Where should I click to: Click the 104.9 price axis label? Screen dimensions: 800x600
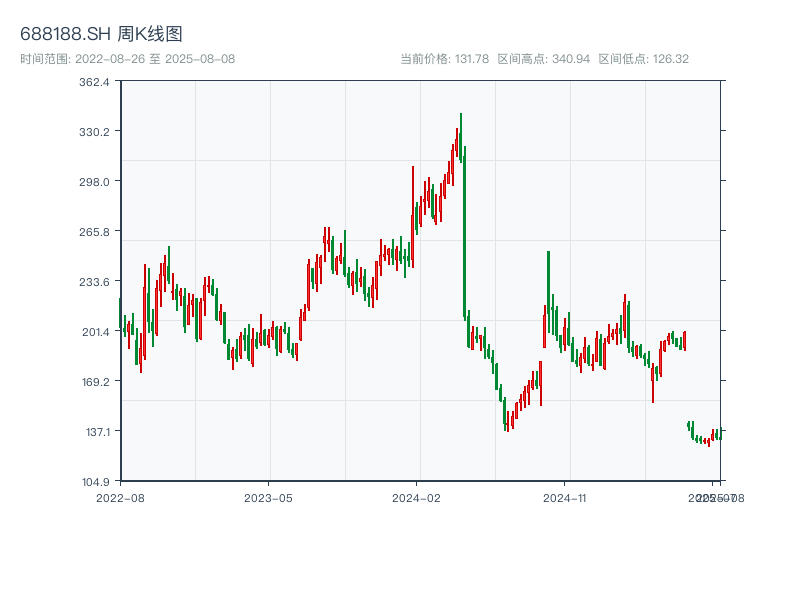coord(93,482)
